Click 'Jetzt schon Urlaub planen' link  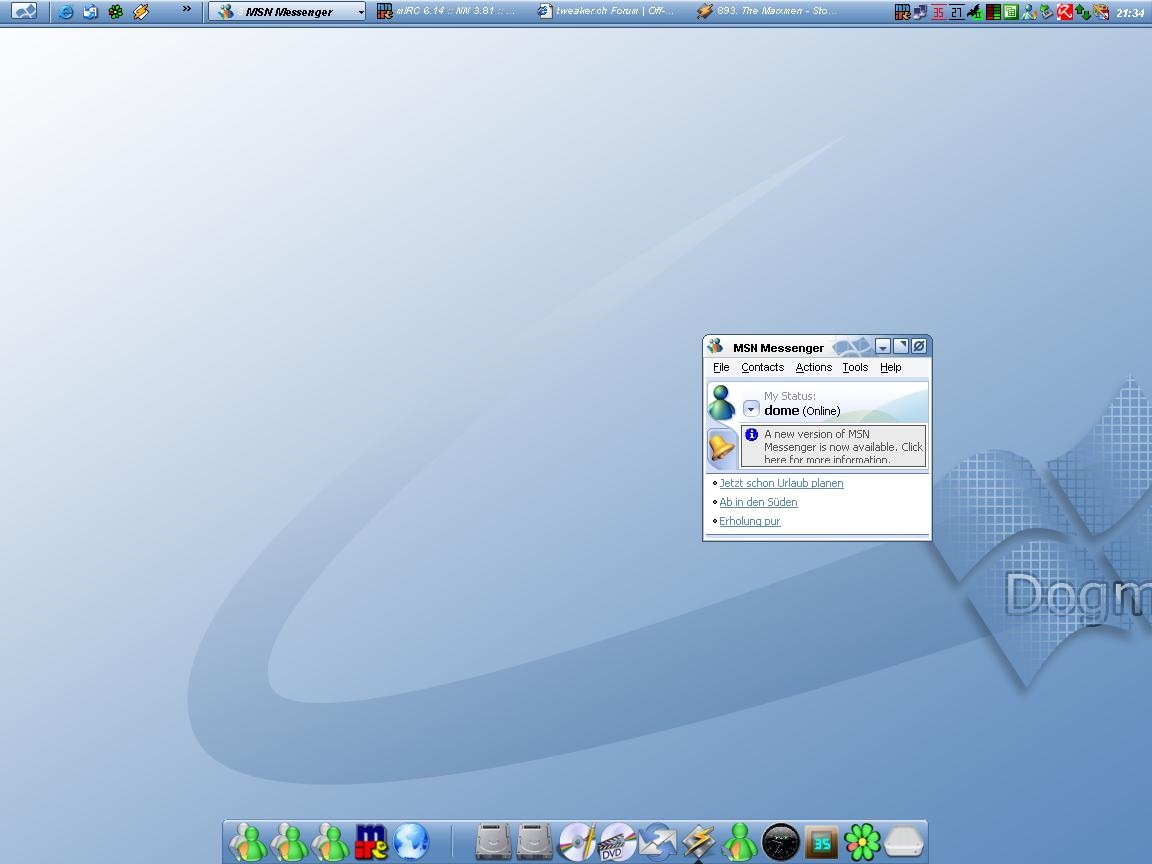781,483
